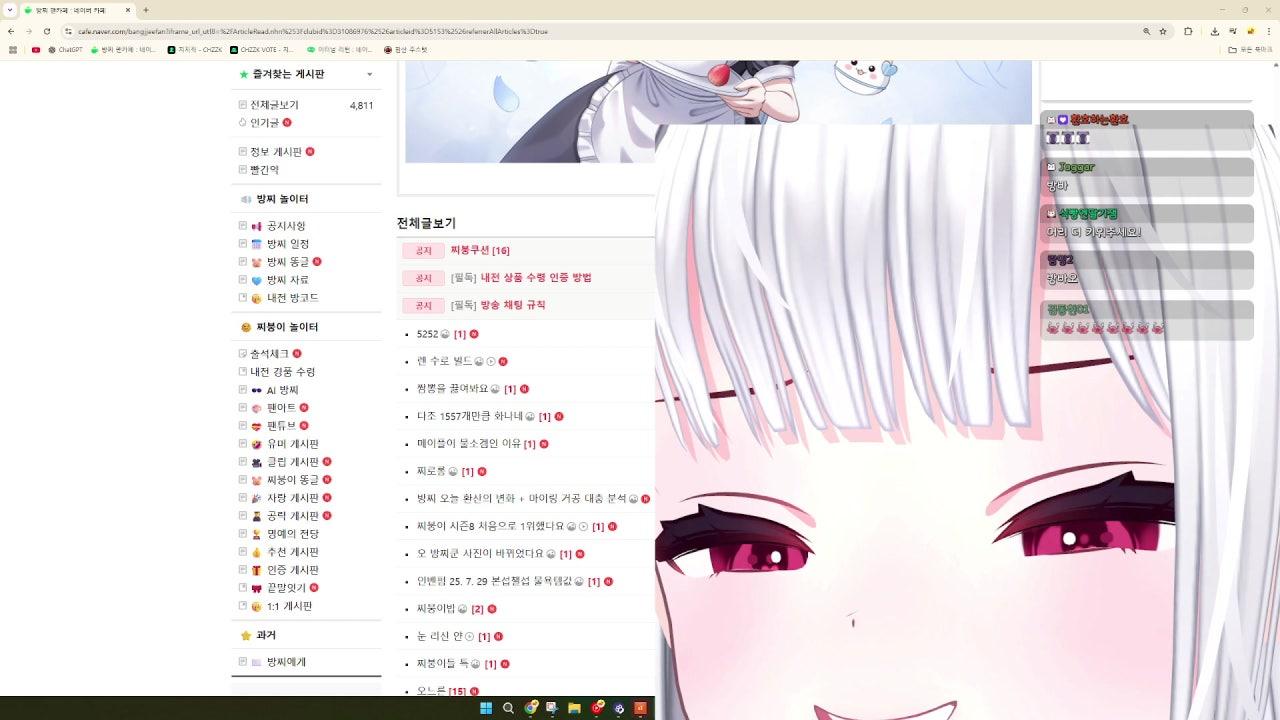Open the ChatGPT bookmark
This screenshot has width=1280, height=720.
click(x=65, y=49)
